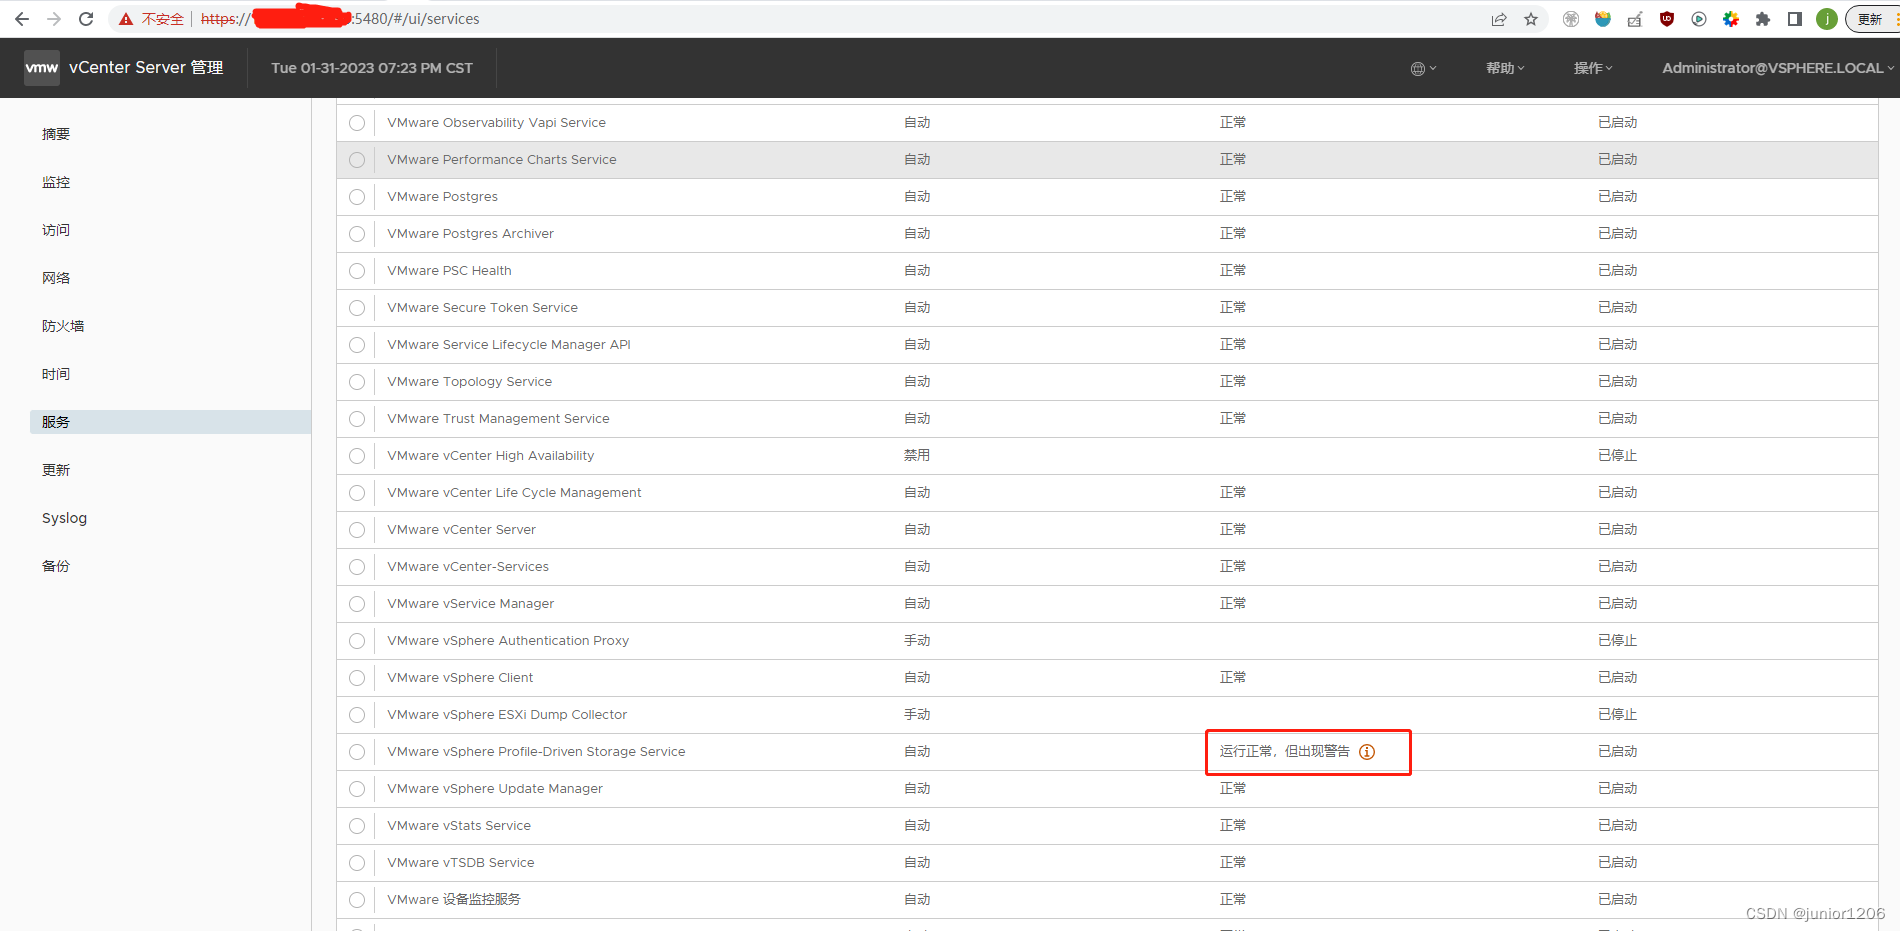Go to 监控 monitoring in the sidebar
1900x931 pixels.
pyautogui.click(x=56, y=182)
